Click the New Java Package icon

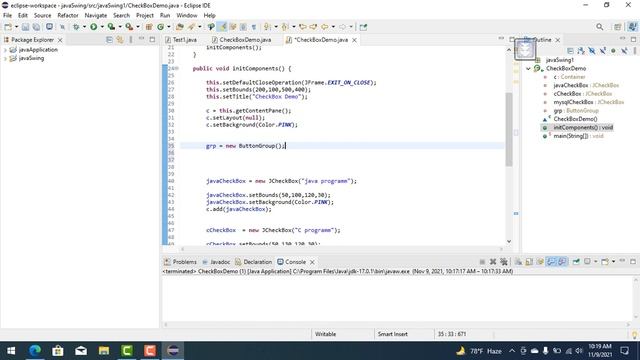(x=149, y=27)
